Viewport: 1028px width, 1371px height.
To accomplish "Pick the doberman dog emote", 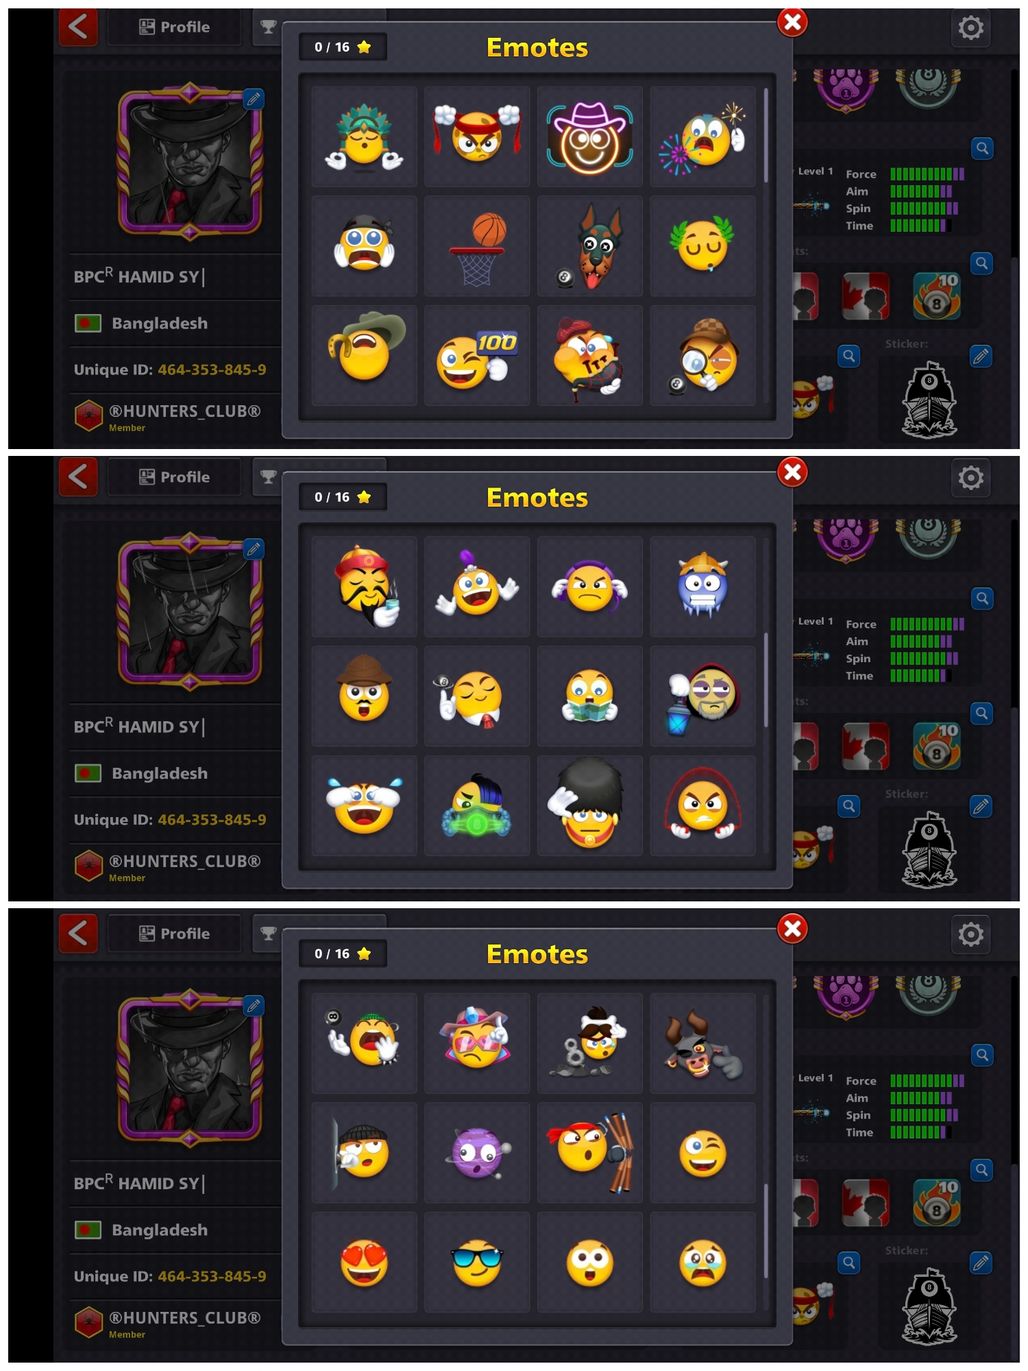I will (x=590, y=247).
